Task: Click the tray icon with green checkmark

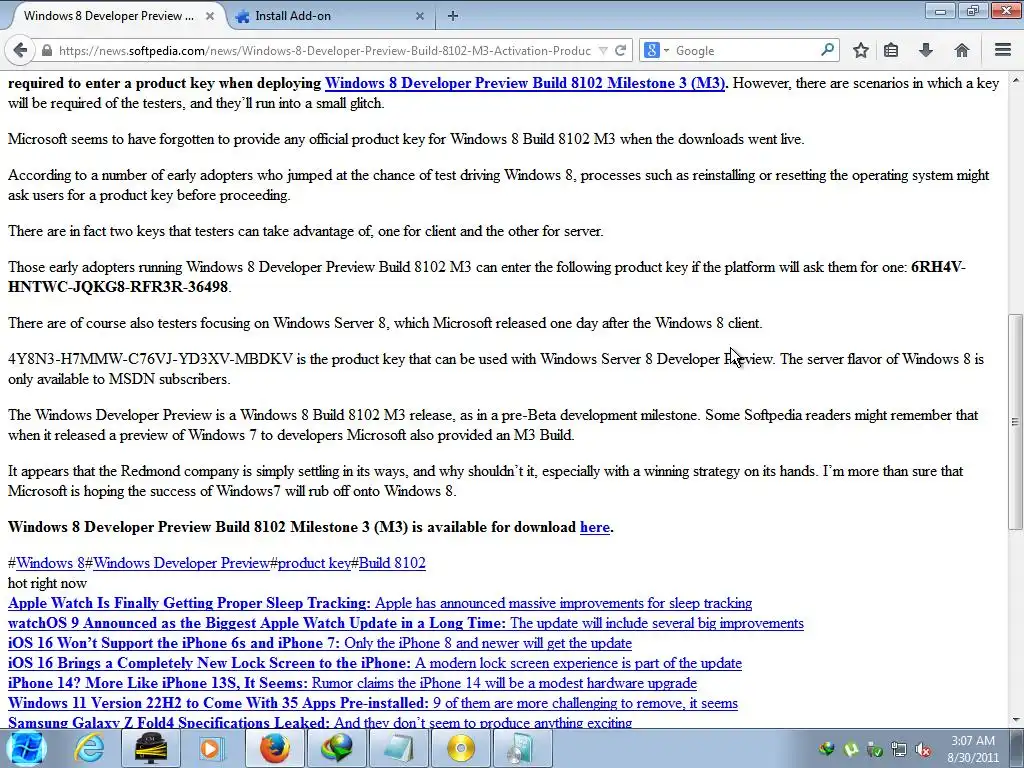Action: [x=875, y=749]
